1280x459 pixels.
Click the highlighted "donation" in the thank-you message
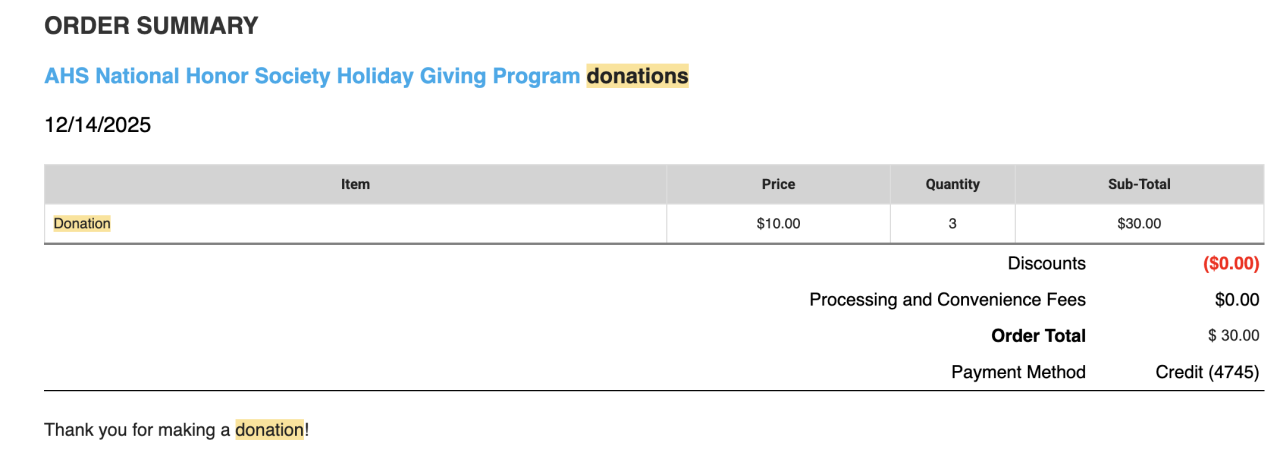coord(269,430)
